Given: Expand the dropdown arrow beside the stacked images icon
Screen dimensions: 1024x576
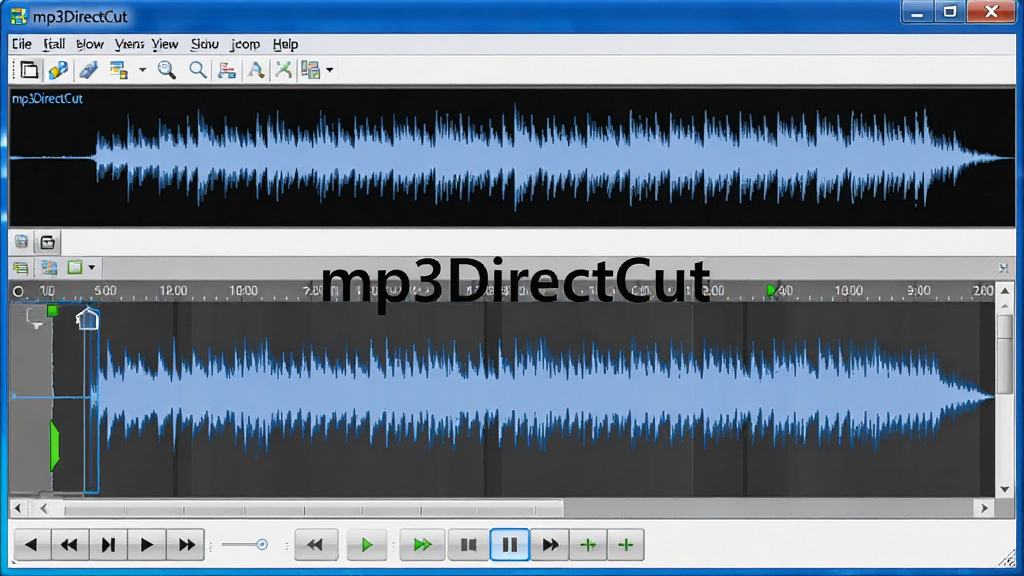Looking at the screenshot, I should coord(330,70).
